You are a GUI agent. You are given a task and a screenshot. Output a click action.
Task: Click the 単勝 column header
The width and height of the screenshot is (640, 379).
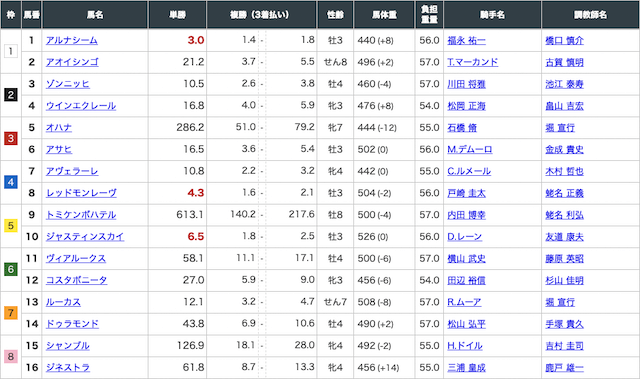178,15
